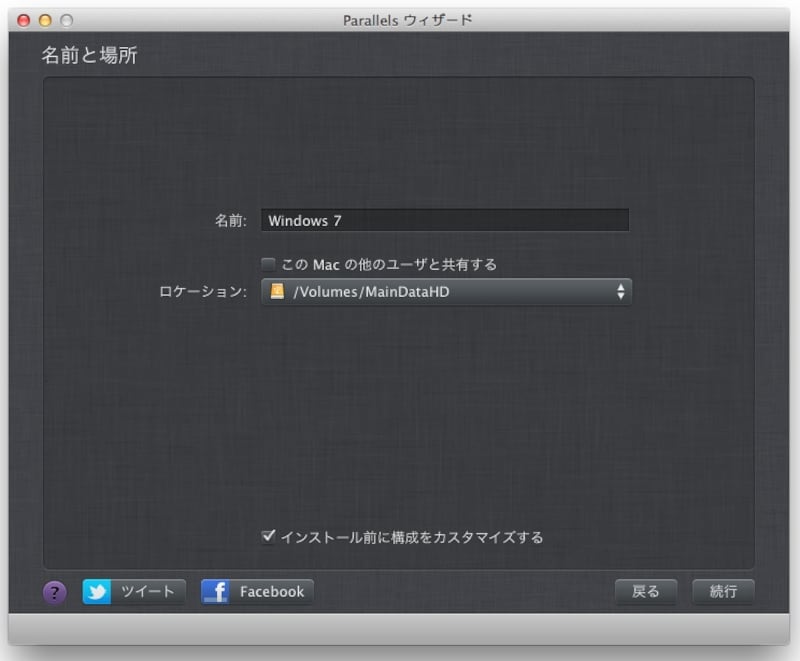Click the 名前 field containing Windows 7

tap(445, 220)
